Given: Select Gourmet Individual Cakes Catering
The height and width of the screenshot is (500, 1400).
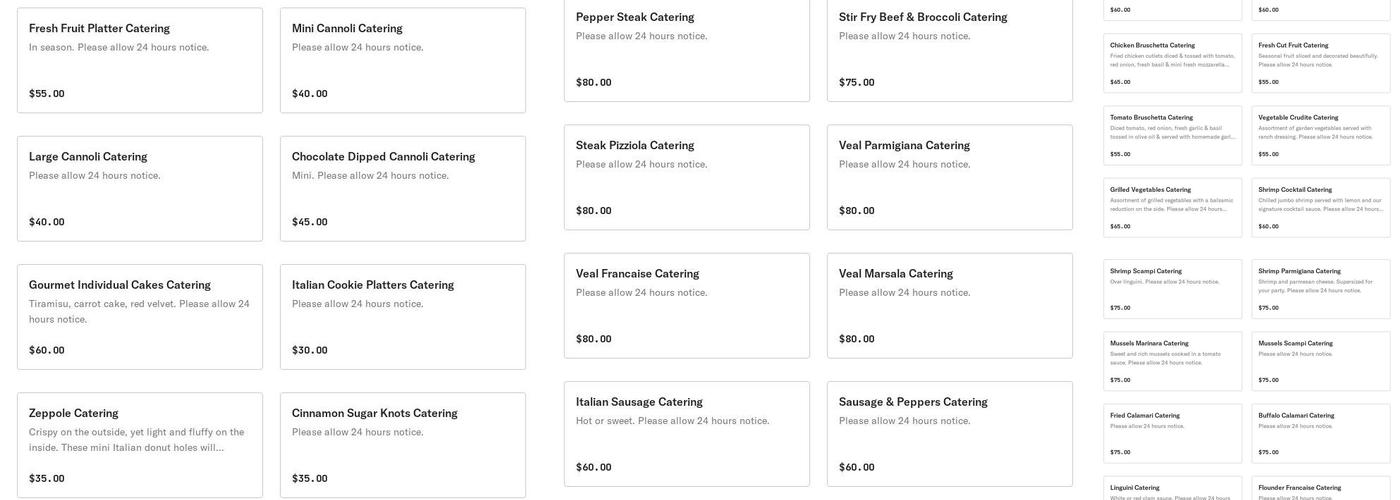Looking at the screenshot, I should tap(140, 316).
